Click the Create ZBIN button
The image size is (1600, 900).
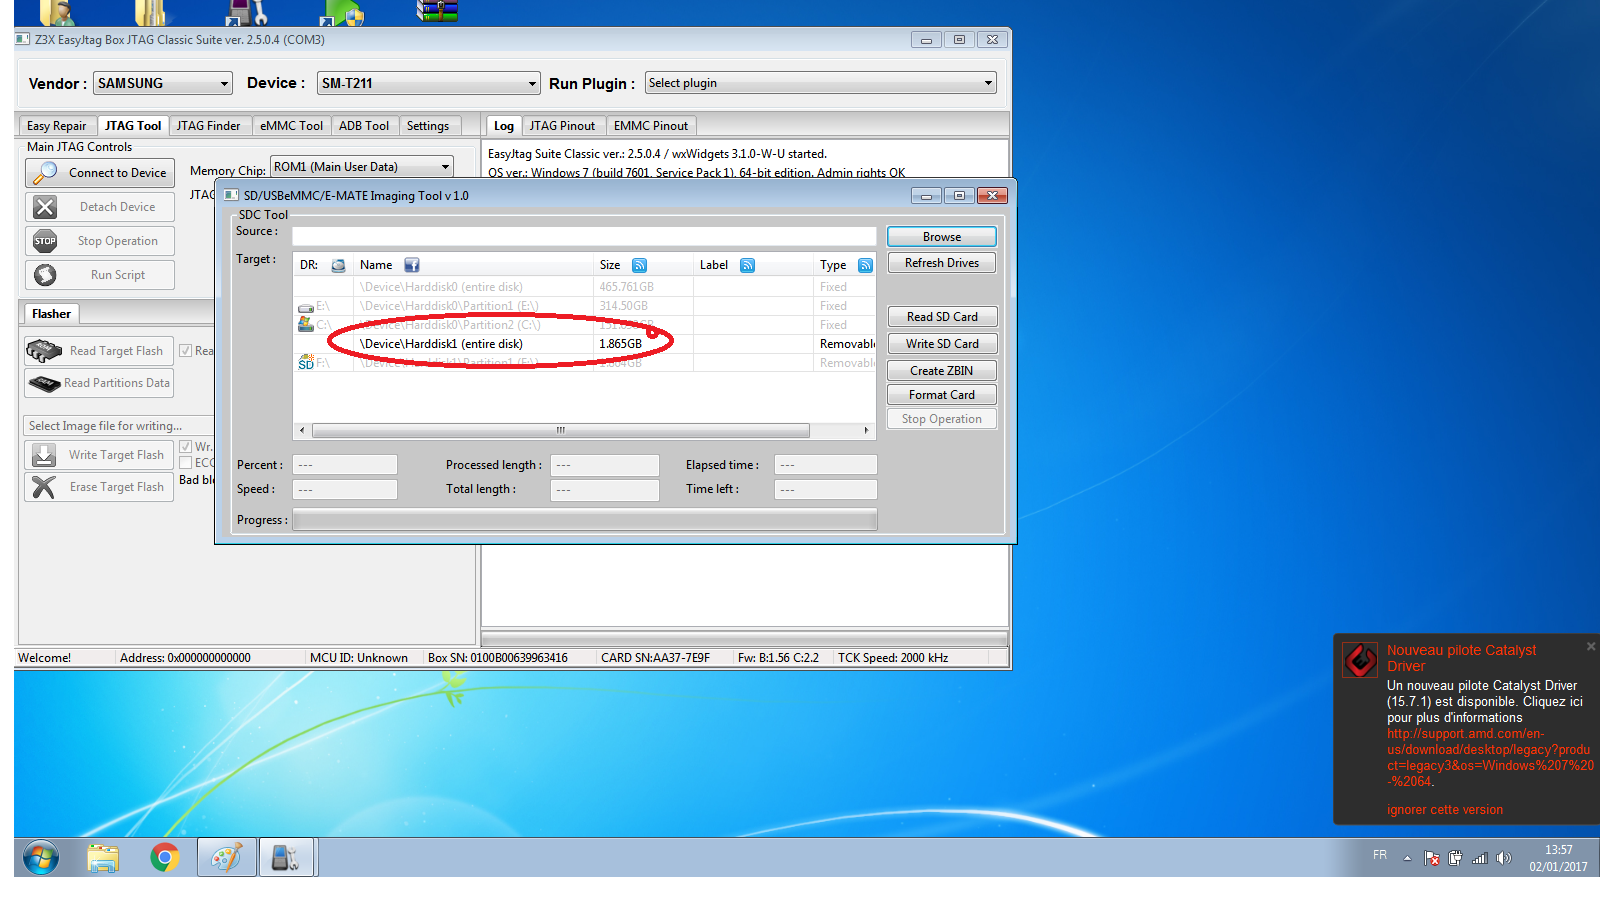[x=942, y=371]
